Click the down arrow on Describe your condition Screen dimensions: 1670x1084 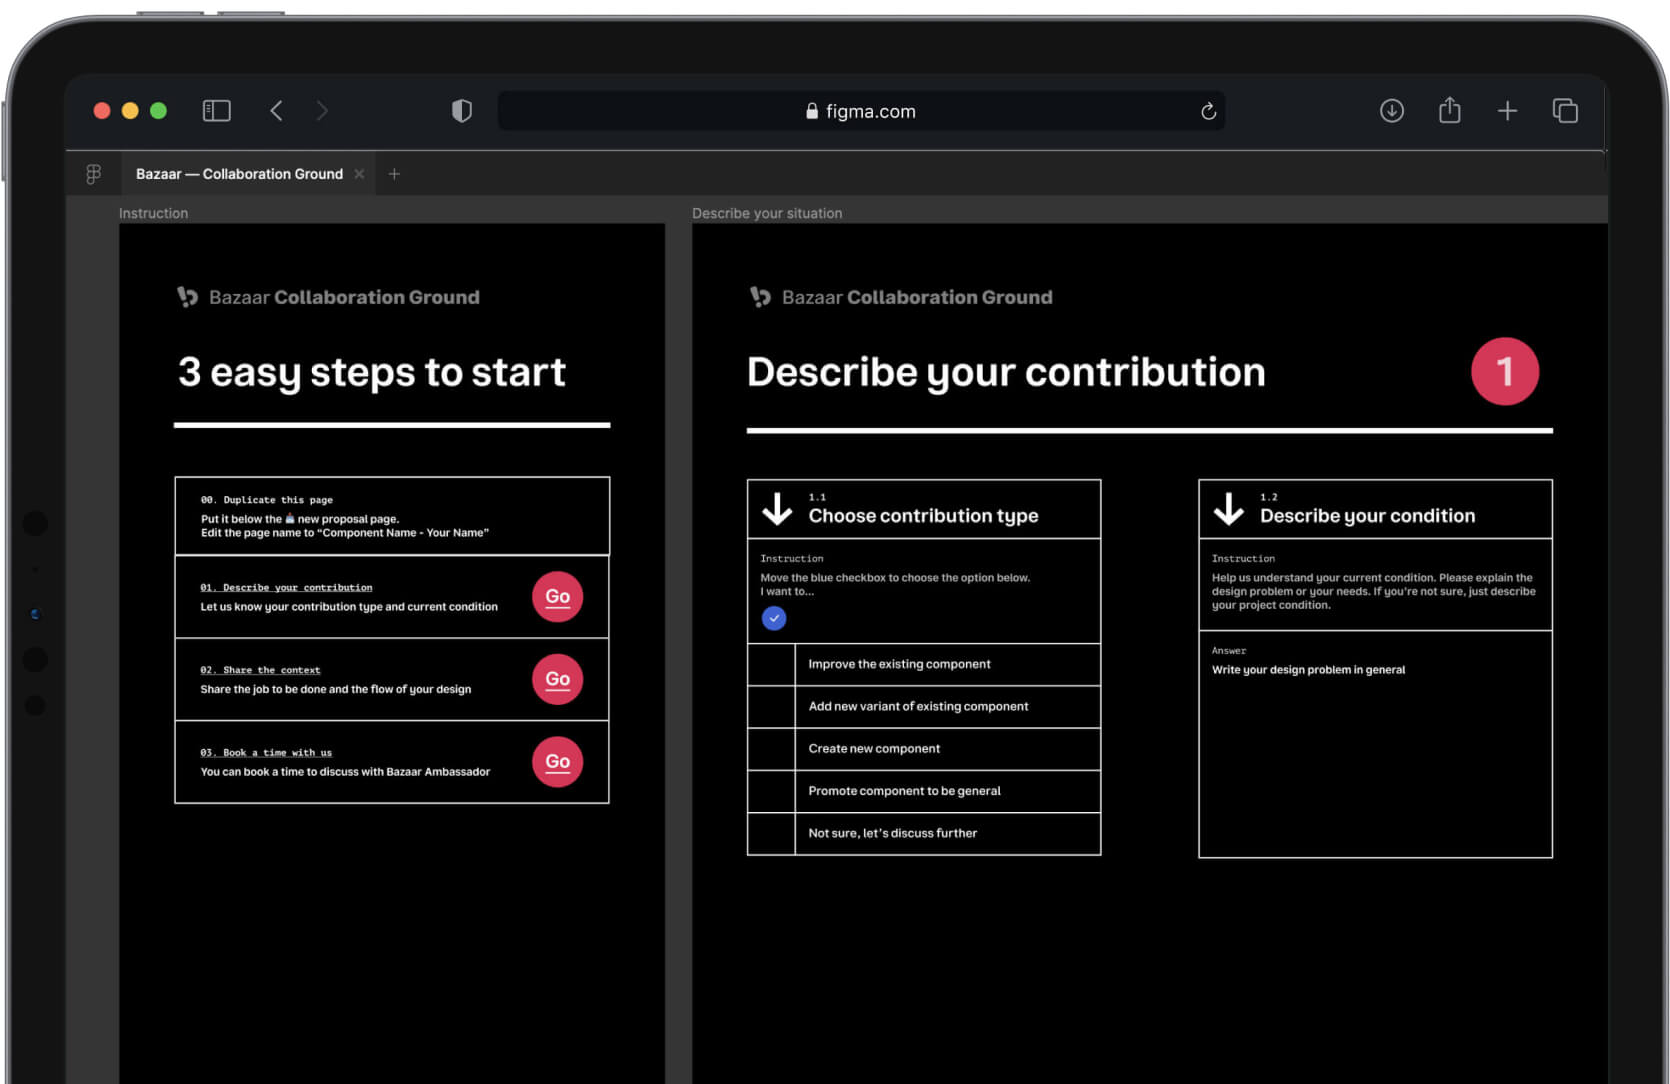tap(1229, 509)
